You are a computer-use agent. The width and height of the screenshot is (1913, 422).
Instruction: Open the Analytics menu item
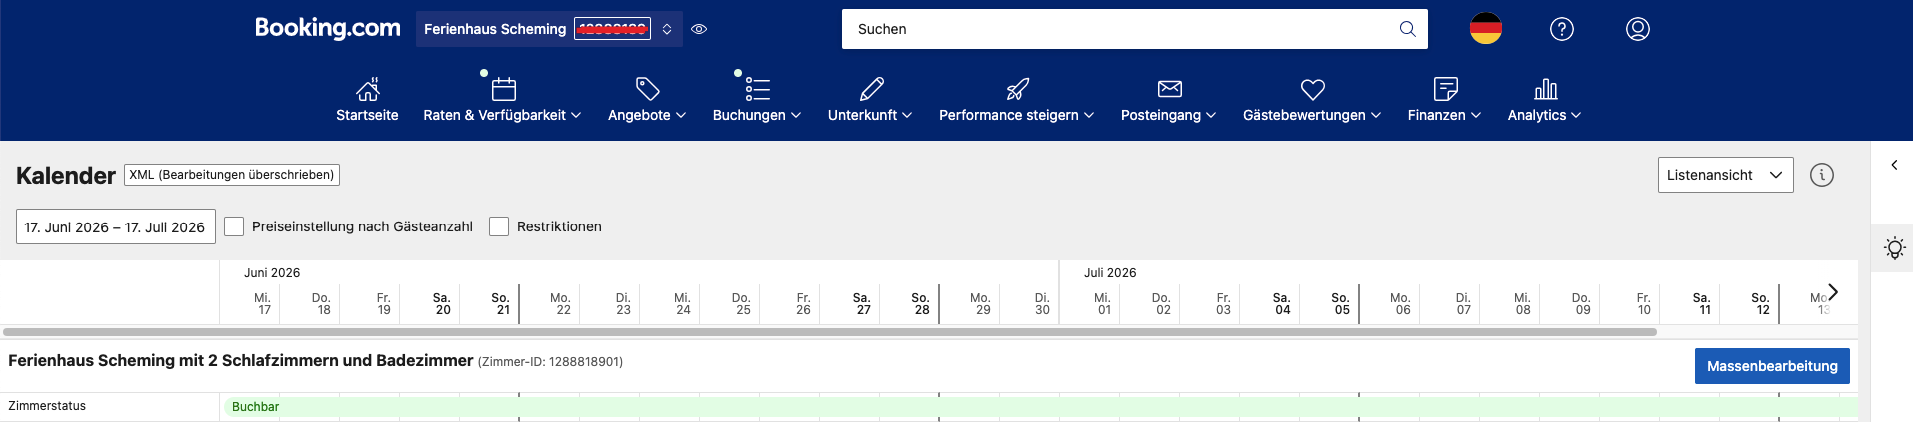(1544, 115)
